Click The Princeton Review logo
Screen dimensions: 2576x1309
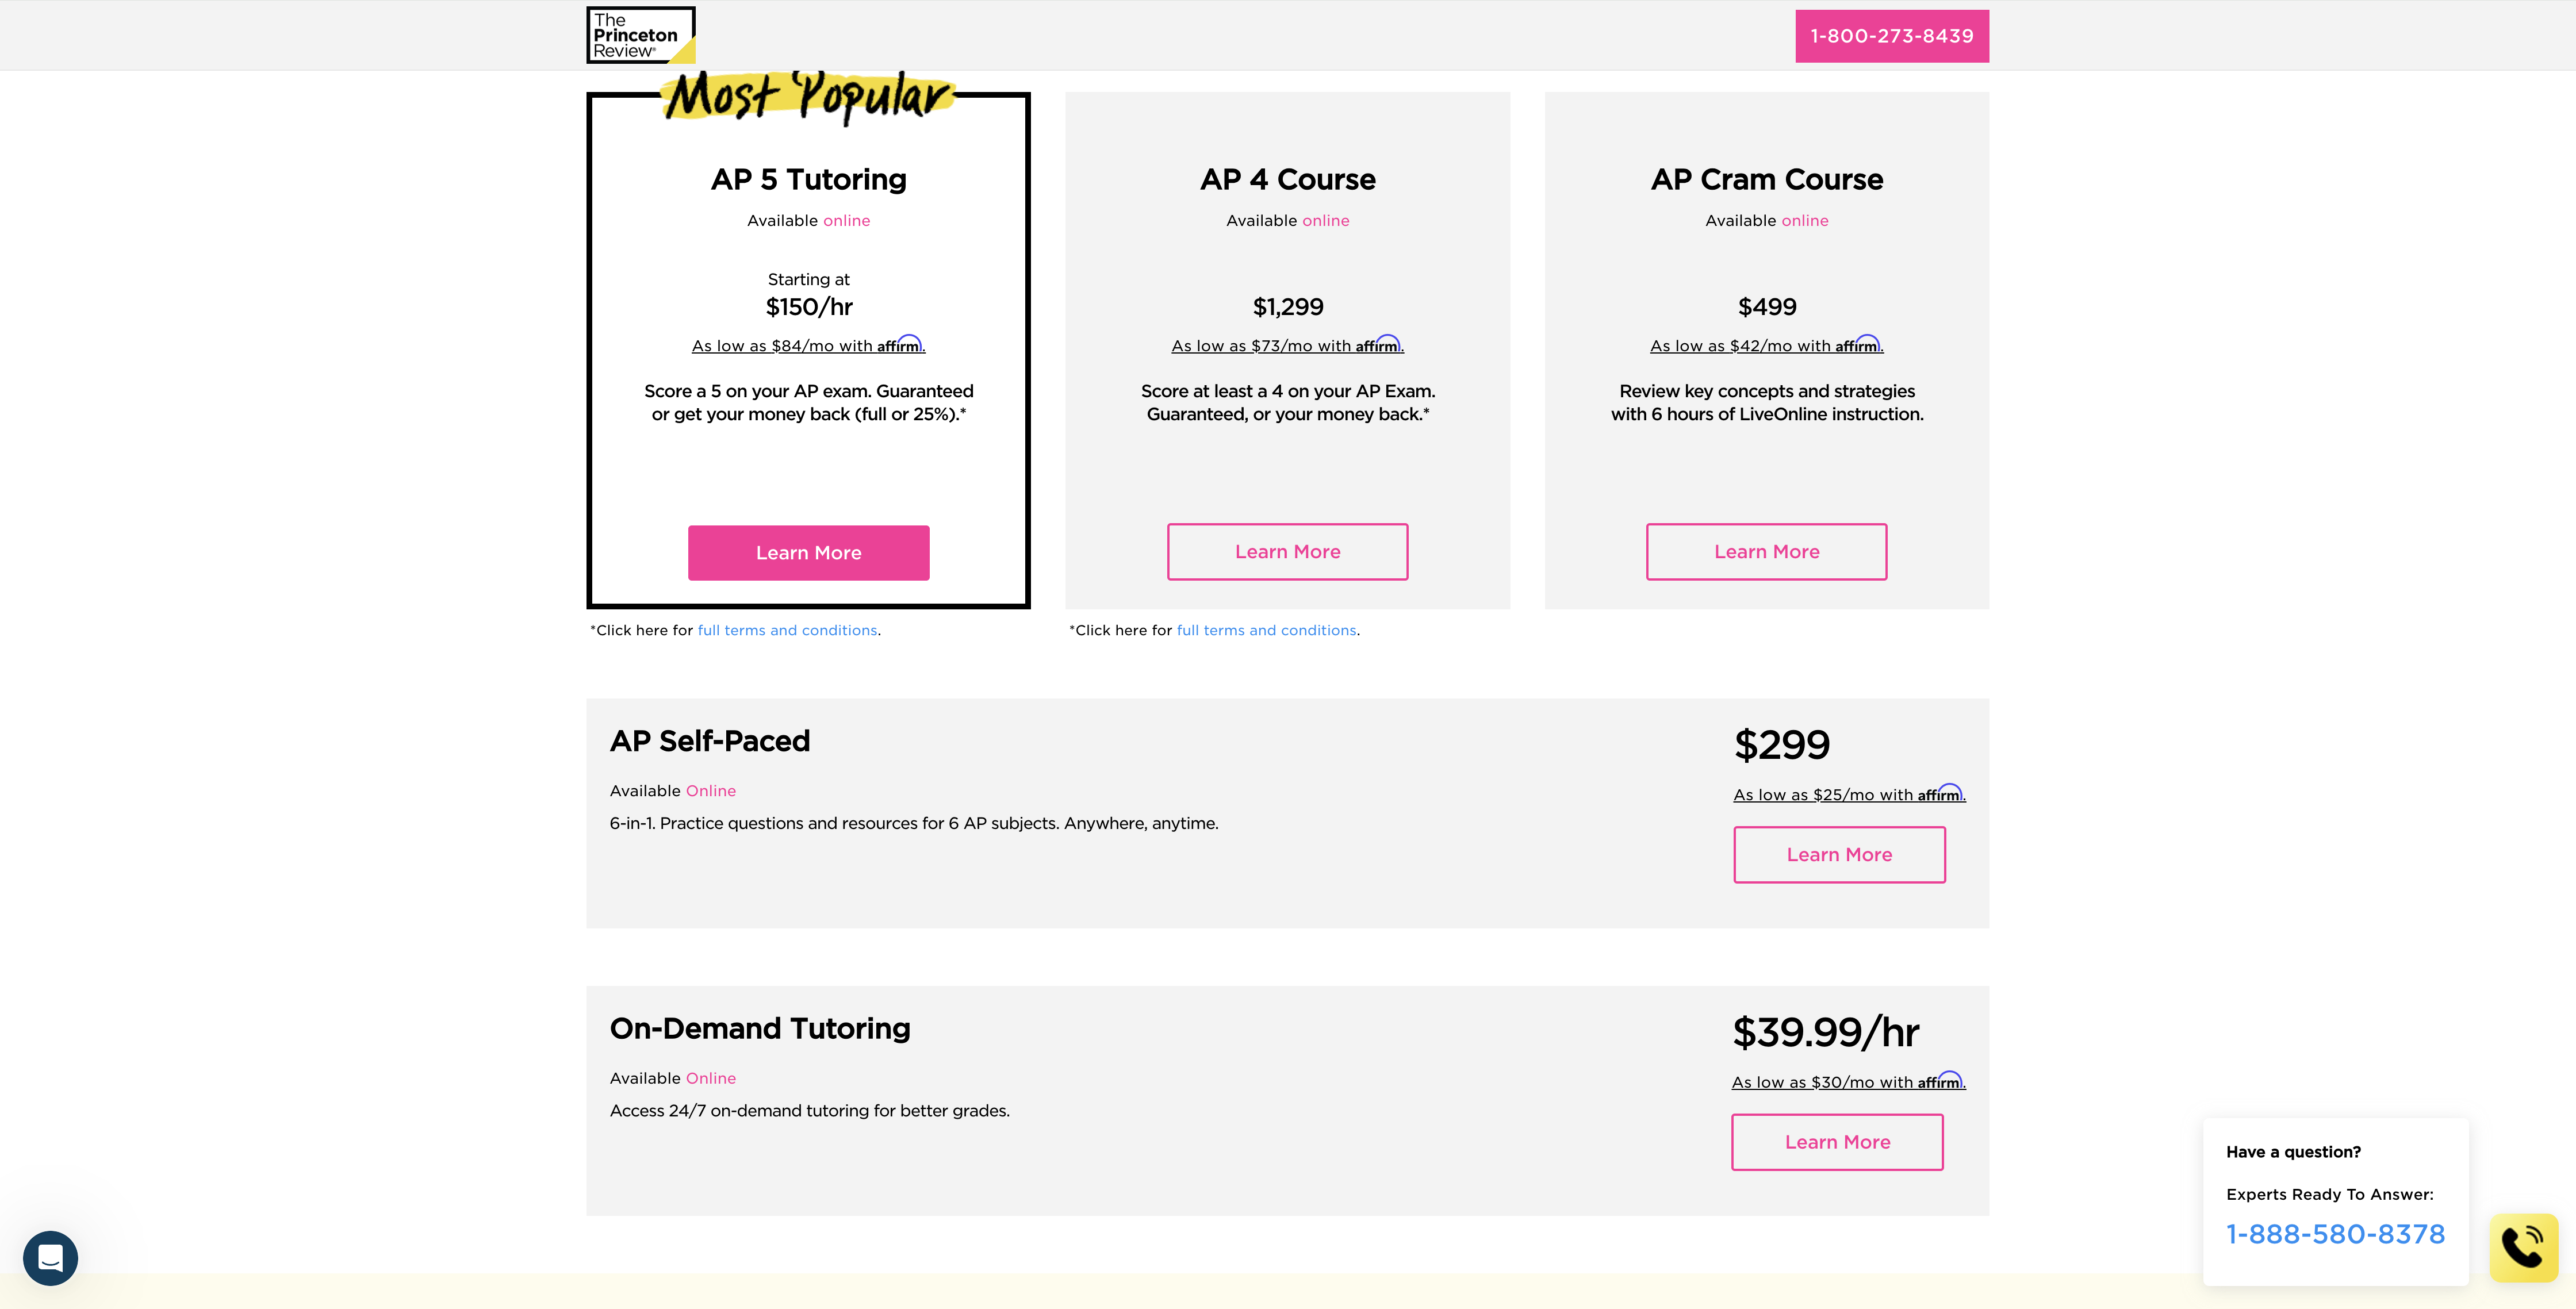pos(640,35)
